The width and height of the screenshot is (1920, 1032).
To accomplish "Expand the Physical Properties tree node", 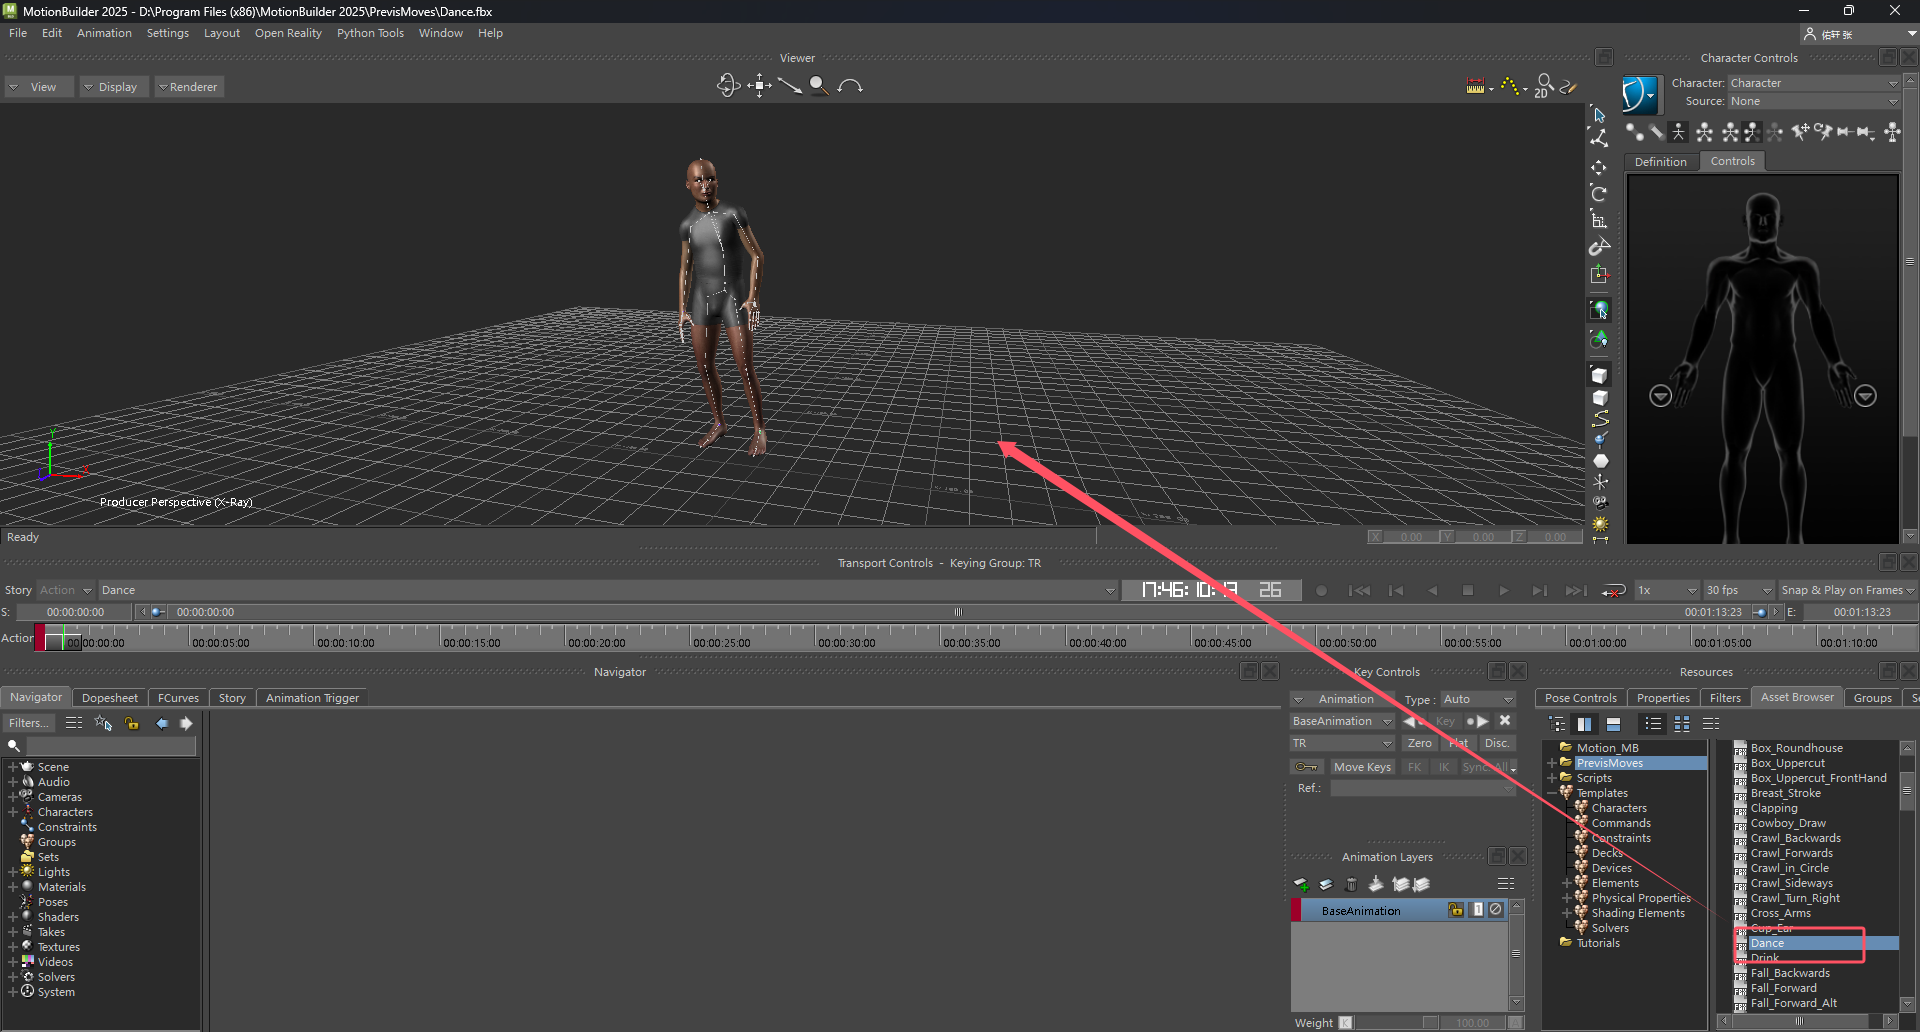I will [x=1567, y=898].
